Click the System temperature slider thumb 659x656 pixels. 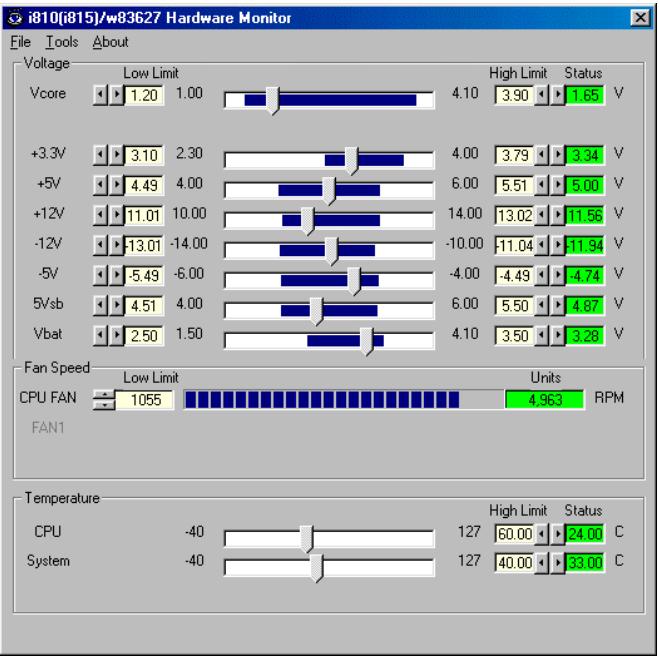click(316, 568)
